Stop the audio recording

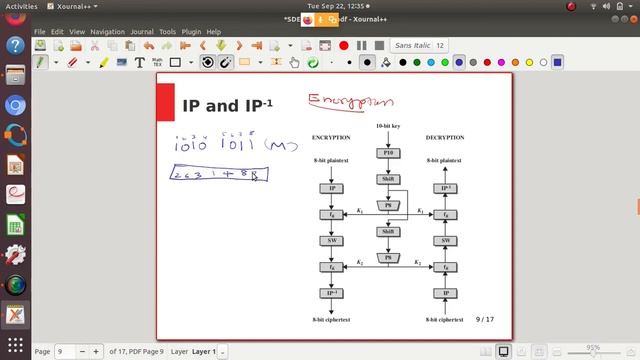[379, 45]
